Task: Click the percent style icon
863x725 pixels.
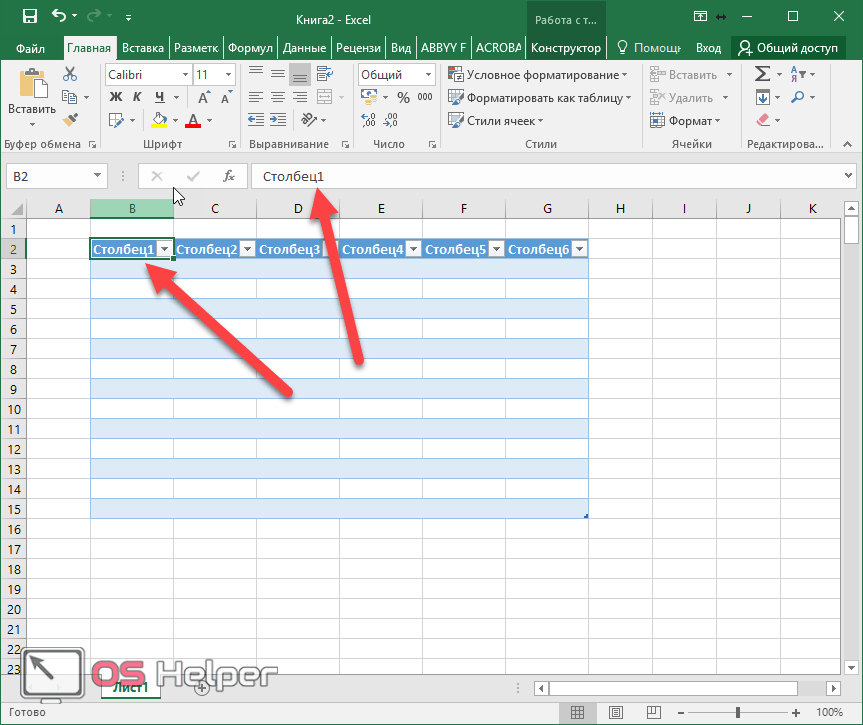Action: 403,97
